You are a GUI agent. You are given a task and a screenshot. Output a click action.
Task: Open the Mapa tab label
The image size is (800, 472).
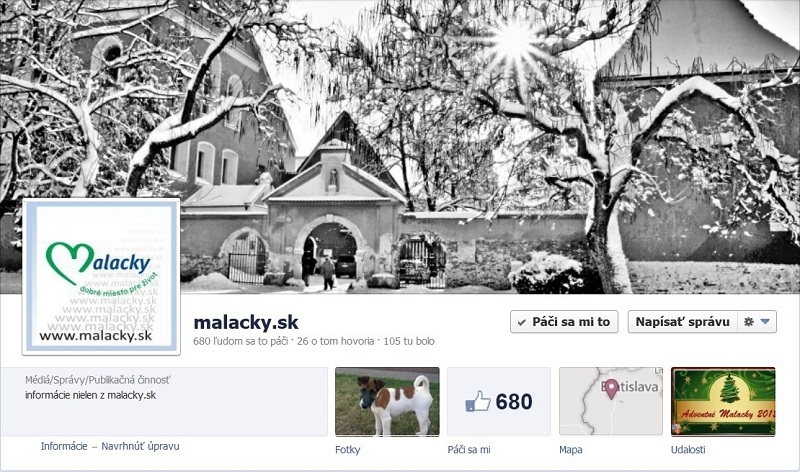click(x=570, y=450)
